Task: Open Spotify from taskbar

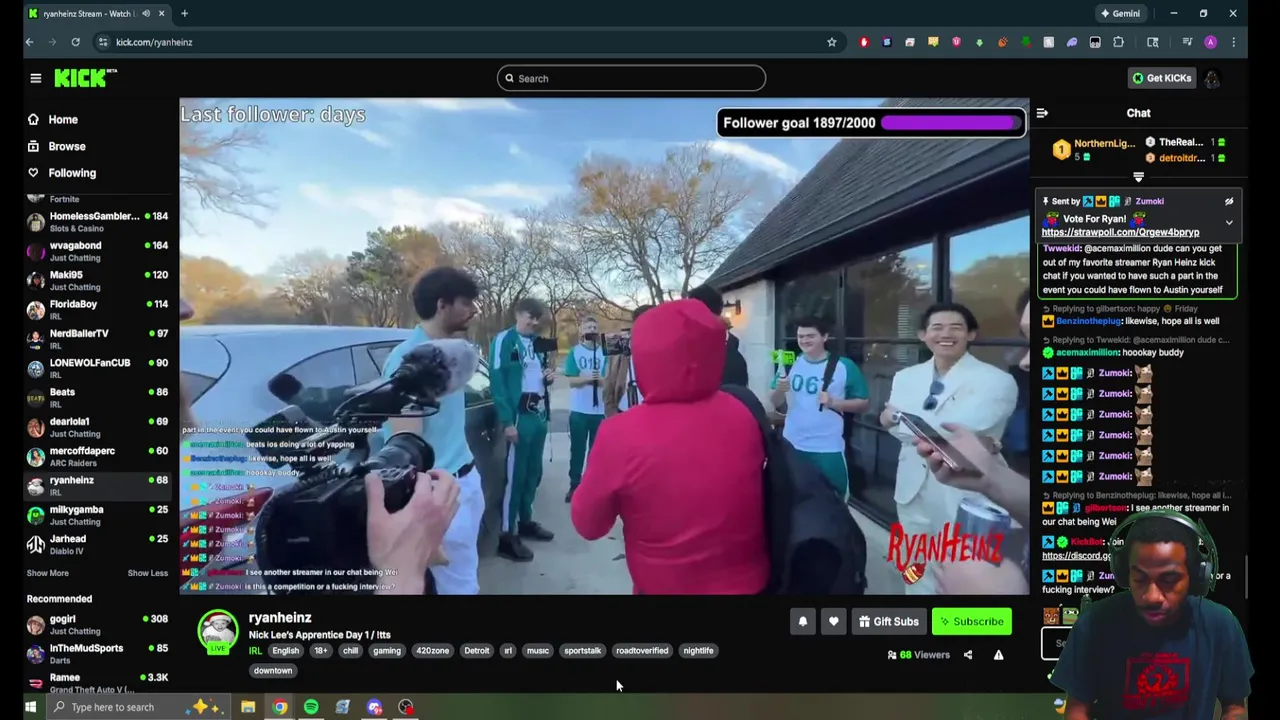Action: [311, 707]
